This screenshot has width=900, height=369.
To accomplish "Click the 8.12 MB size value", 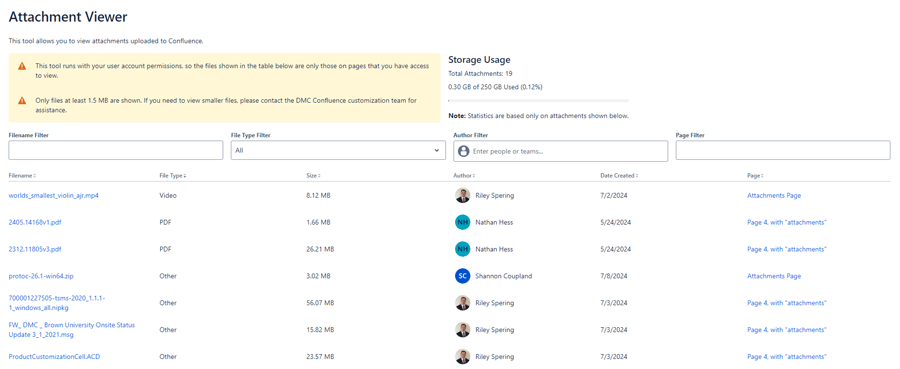I will point(318,196).
